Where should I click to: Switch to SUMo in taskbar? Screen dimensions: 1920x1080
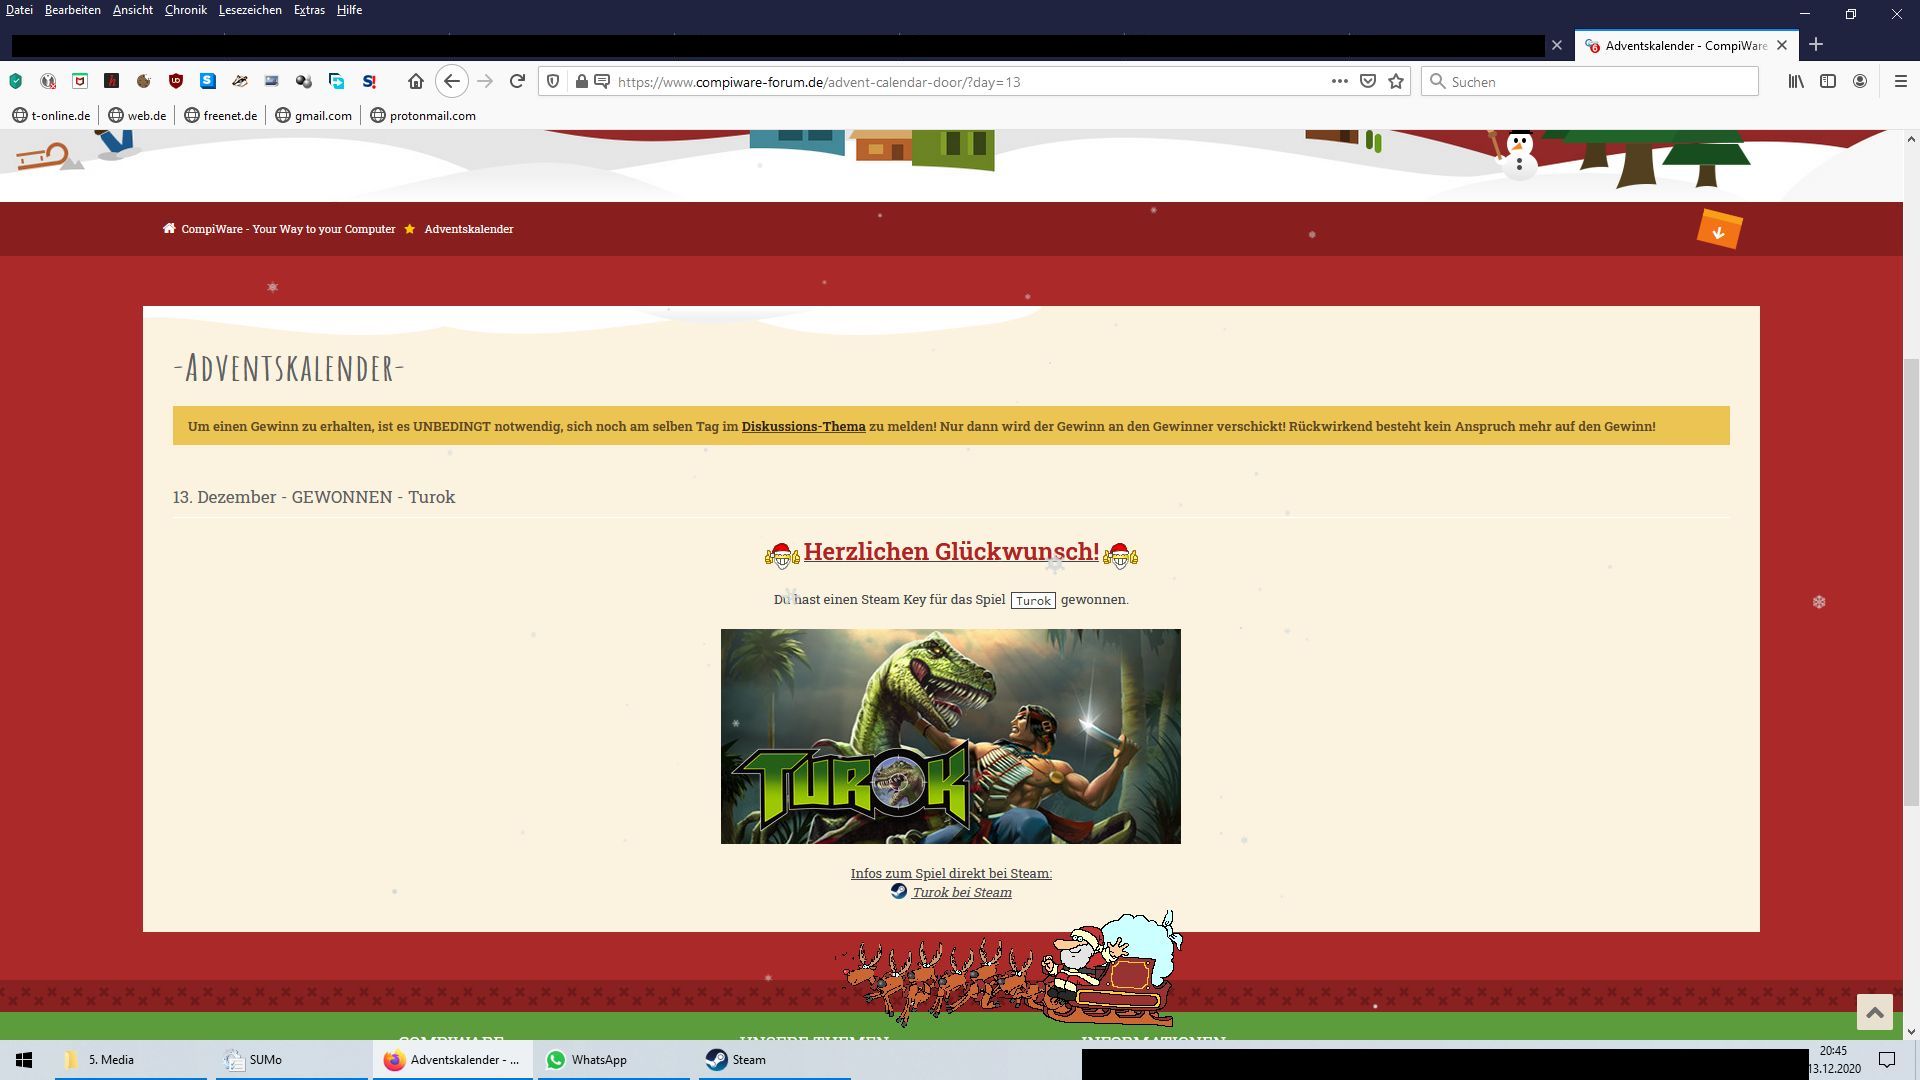coord(292,1060)
